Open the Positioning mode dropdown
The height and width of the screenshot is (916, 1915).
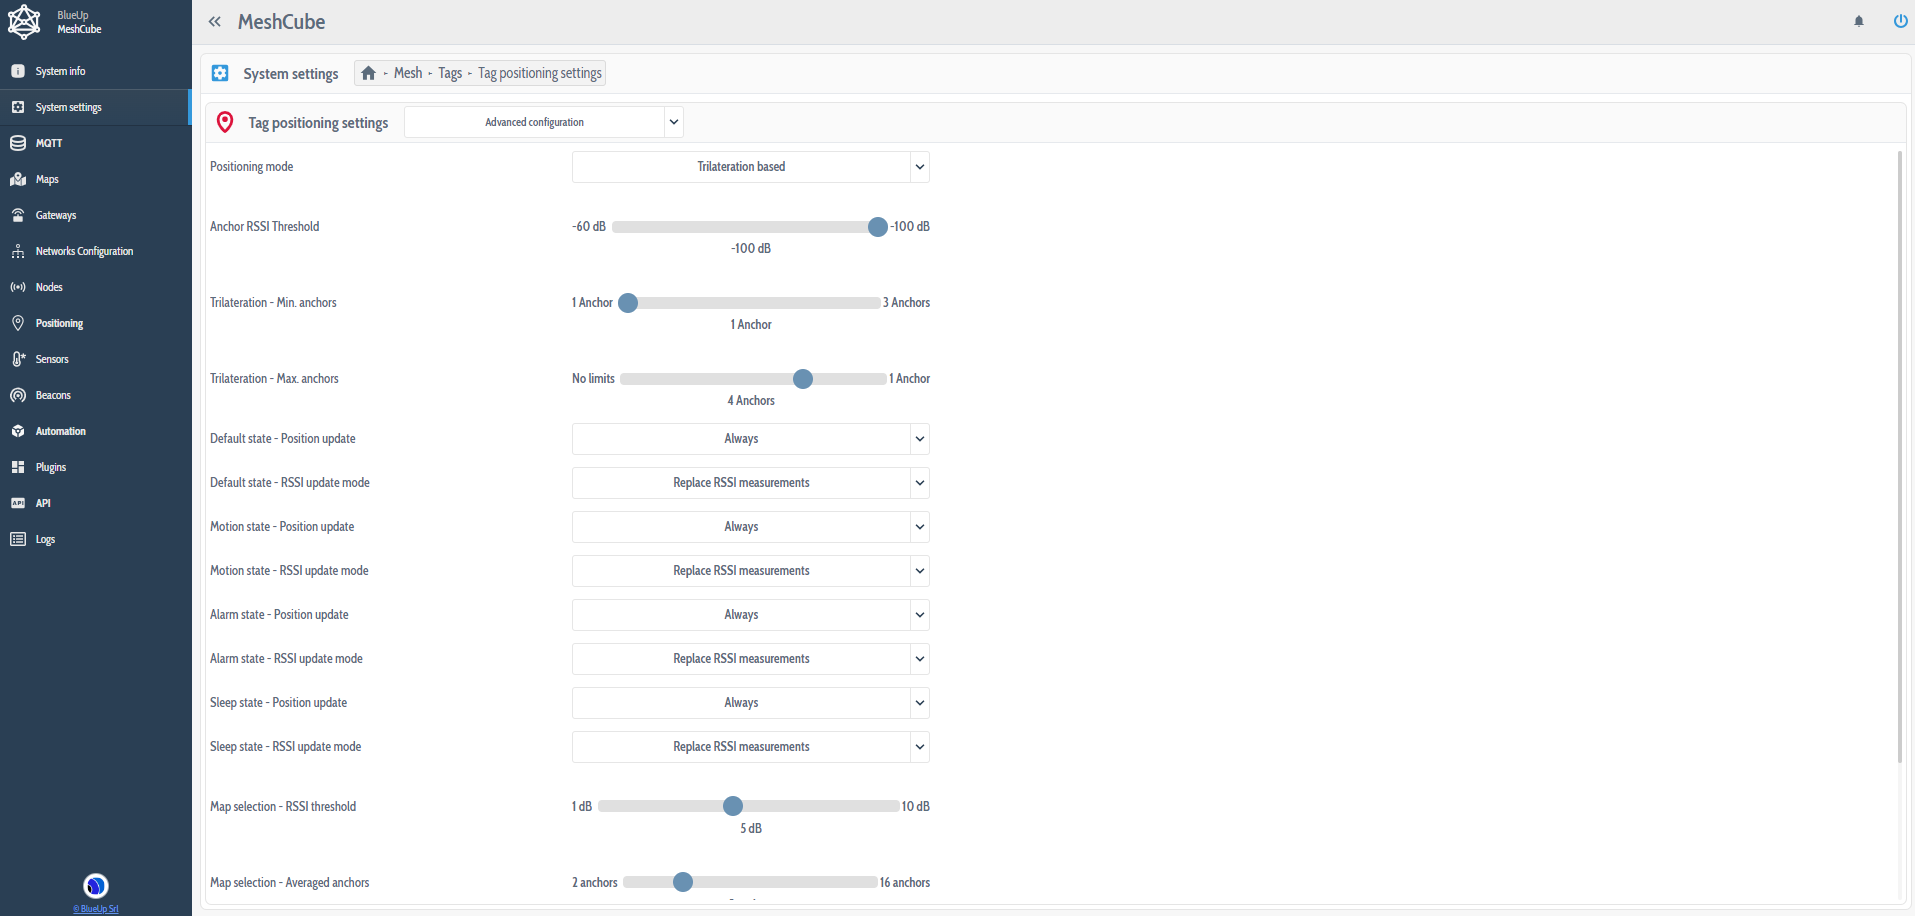point(750,167)
